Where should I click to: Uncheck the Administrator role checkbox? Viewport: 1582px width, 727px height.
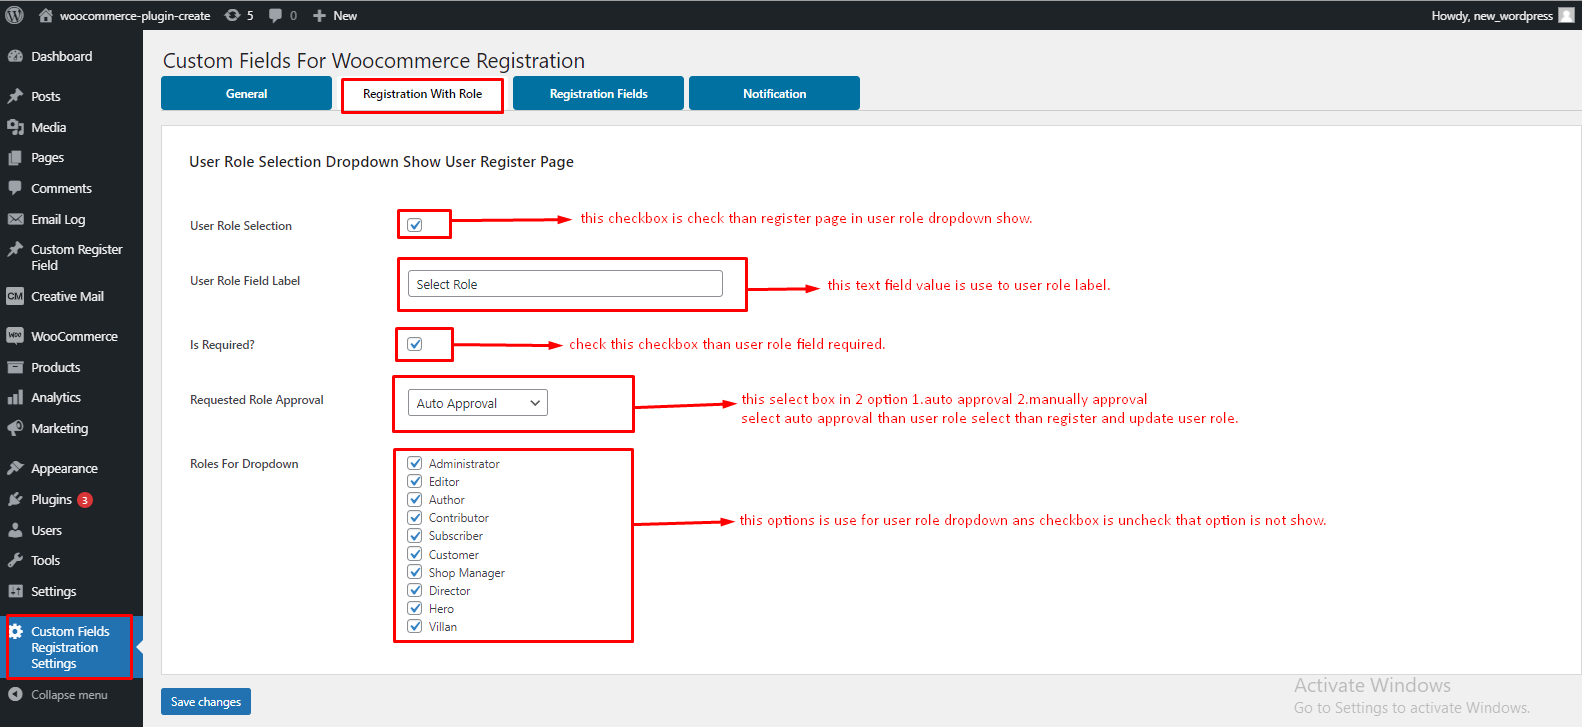pos(415,463)
